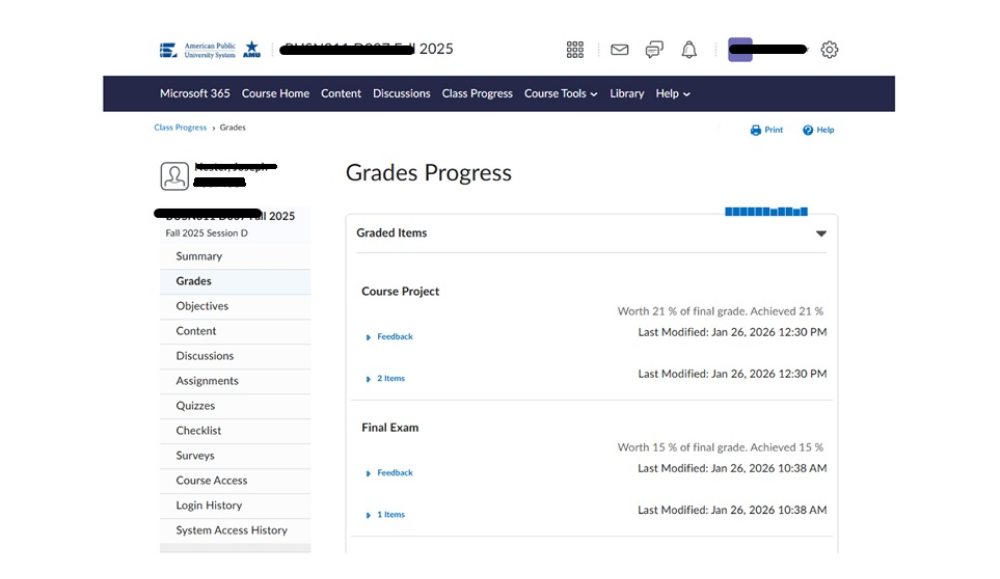
Task: Click "Worth 15 % of final grade" text
Action: pos(682,448)
